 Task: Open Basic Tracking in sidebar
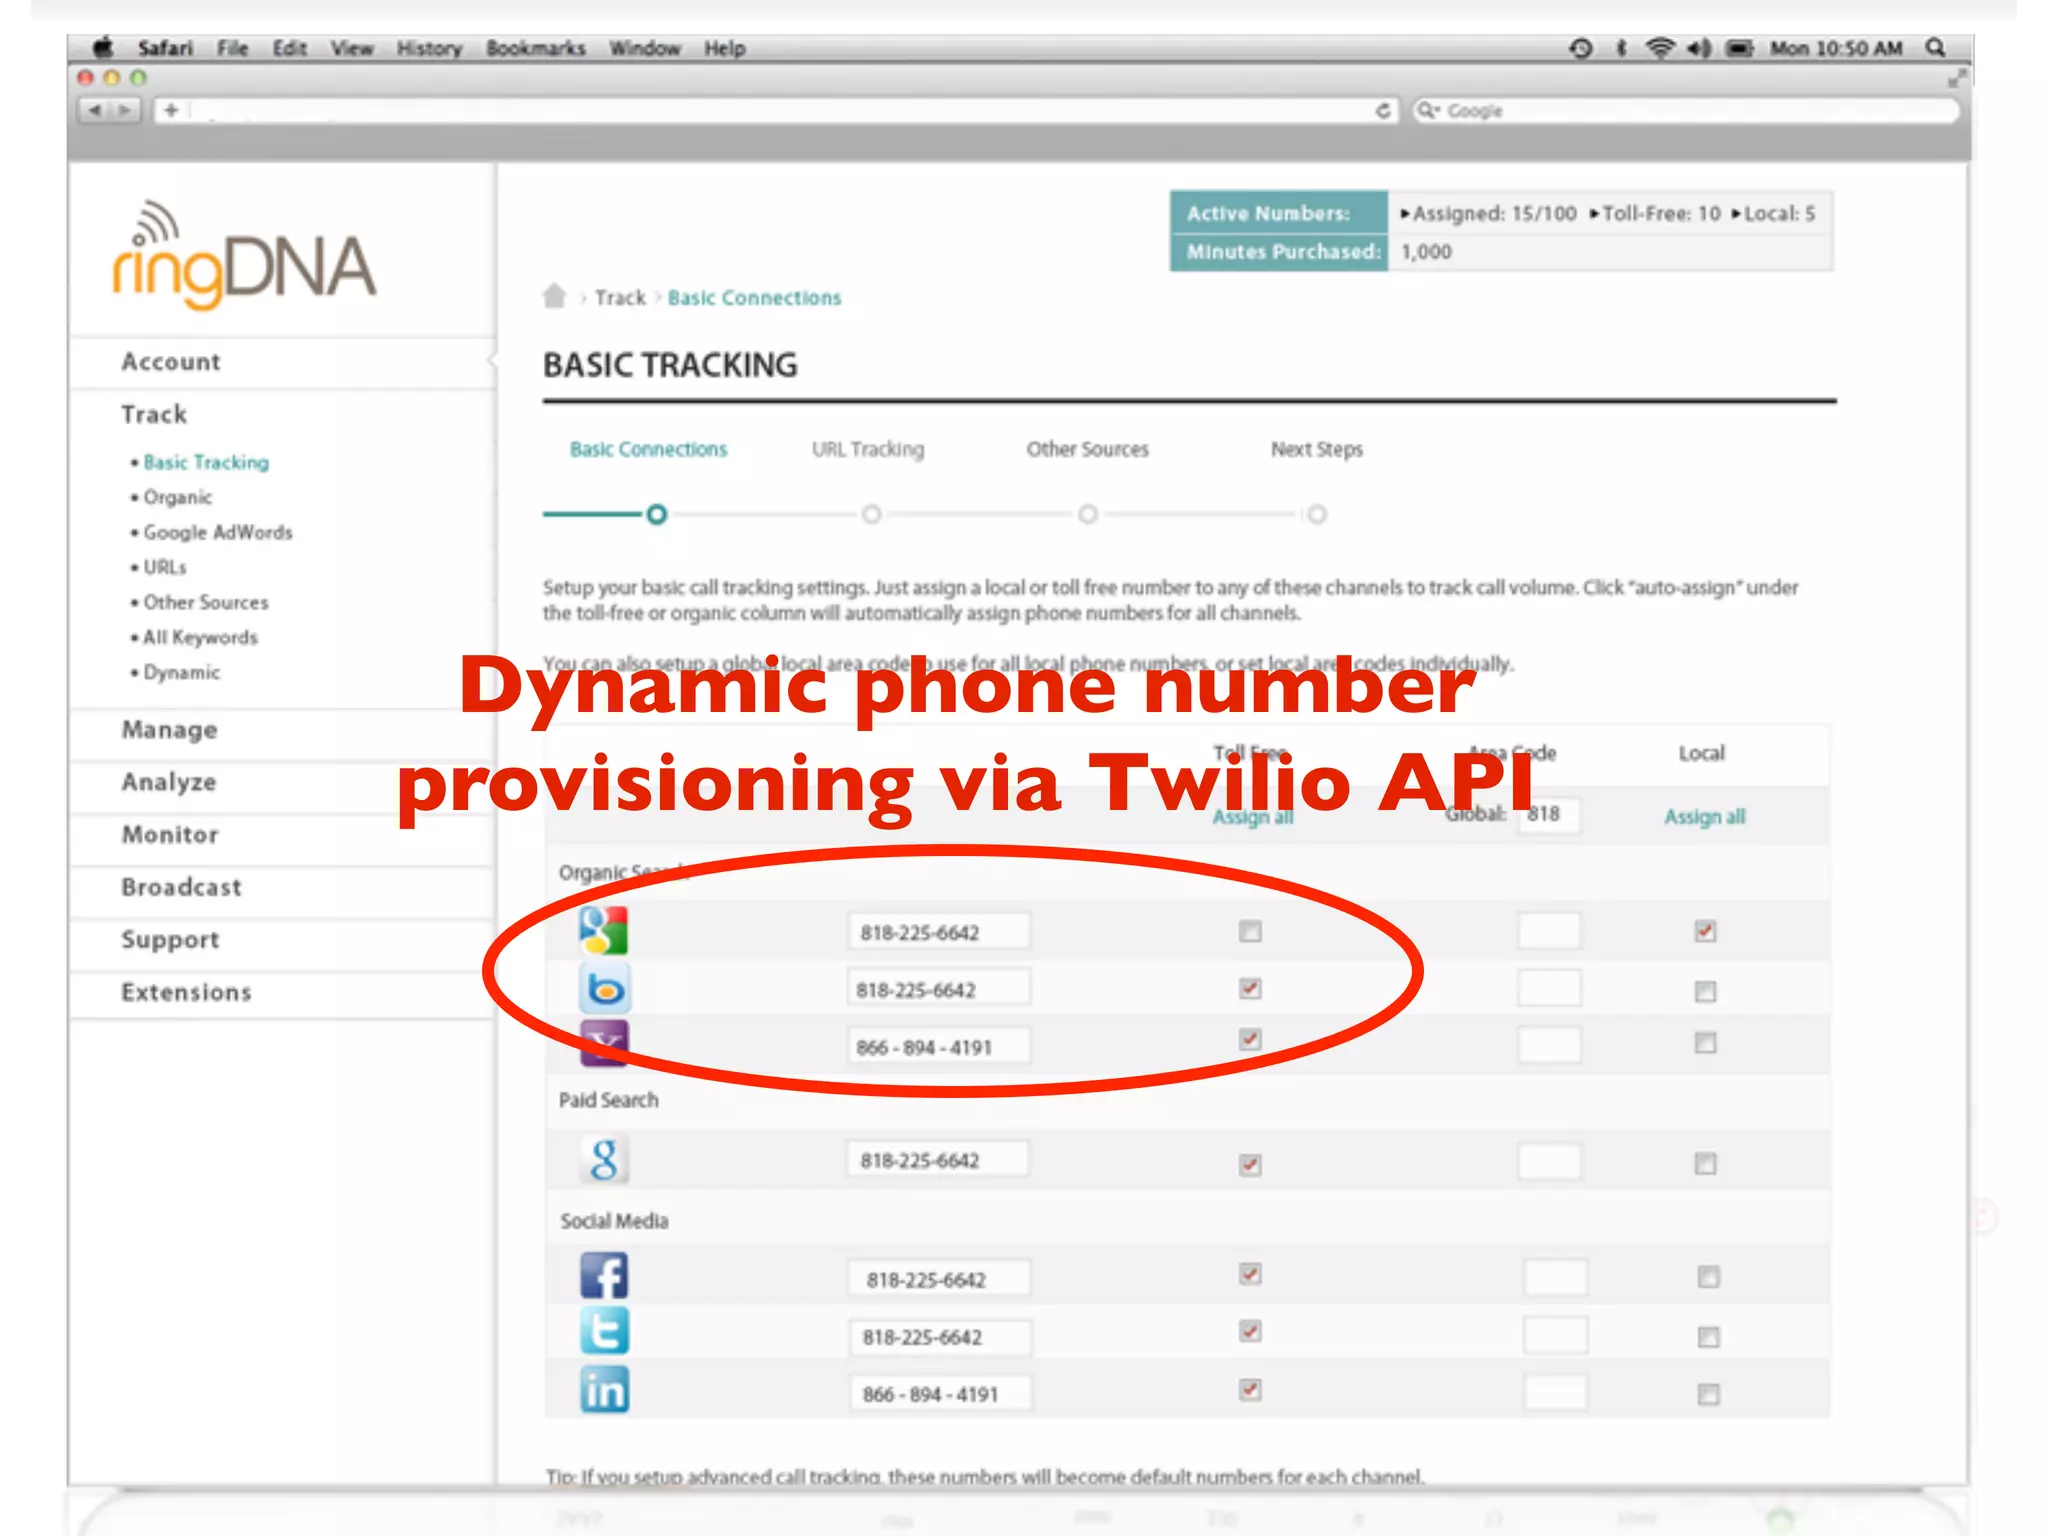tap(206, 462)
